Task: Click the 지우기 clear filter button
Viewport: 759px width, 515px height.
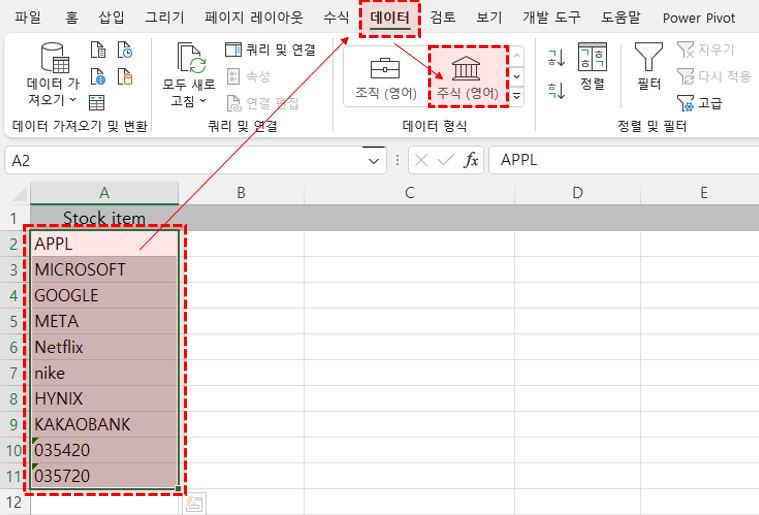Action: [706, 49]
